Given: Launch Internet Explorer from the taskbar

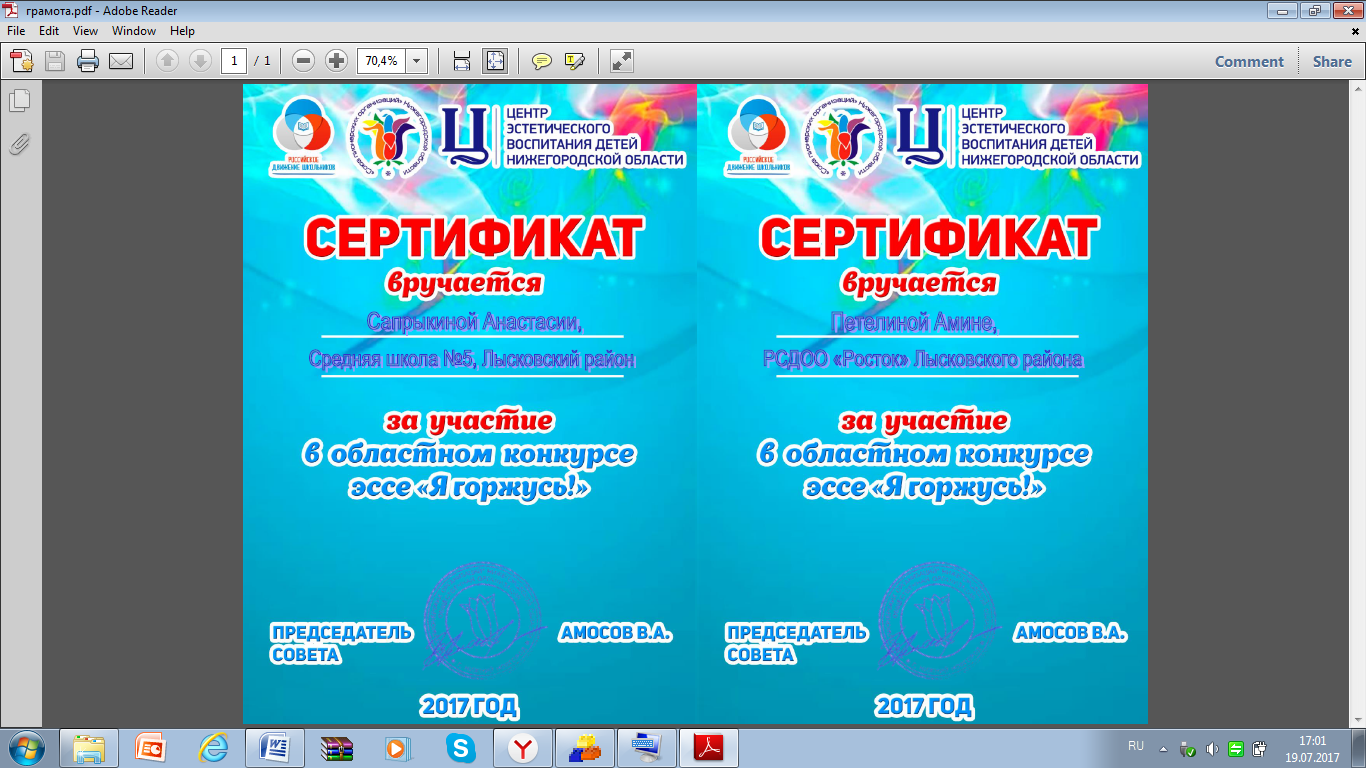Looking at the screenshot, I should (x=213, y=747).
